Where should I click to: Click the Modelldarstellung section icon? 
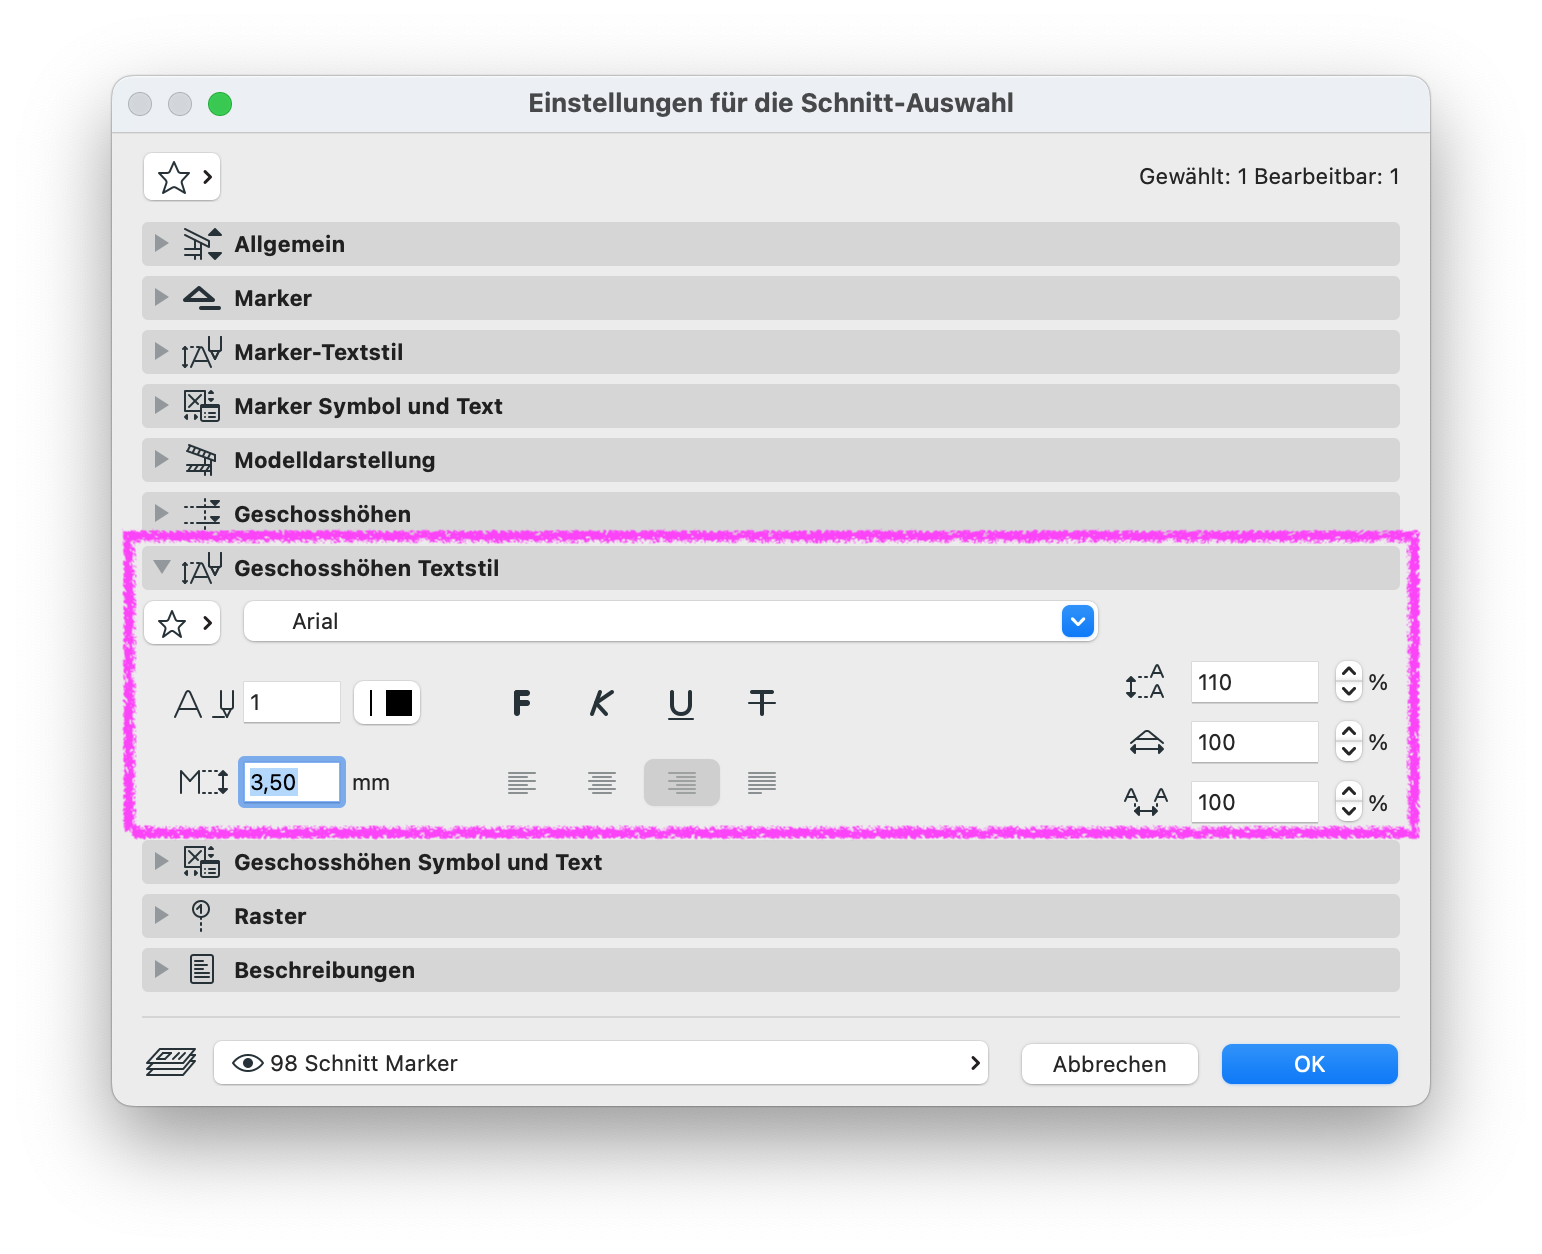[x=201, y=460]
